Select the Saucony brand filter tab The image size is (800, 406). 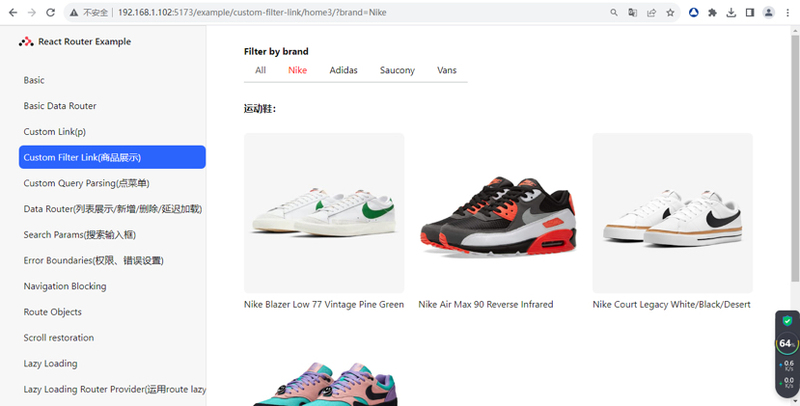coord(397,70)
